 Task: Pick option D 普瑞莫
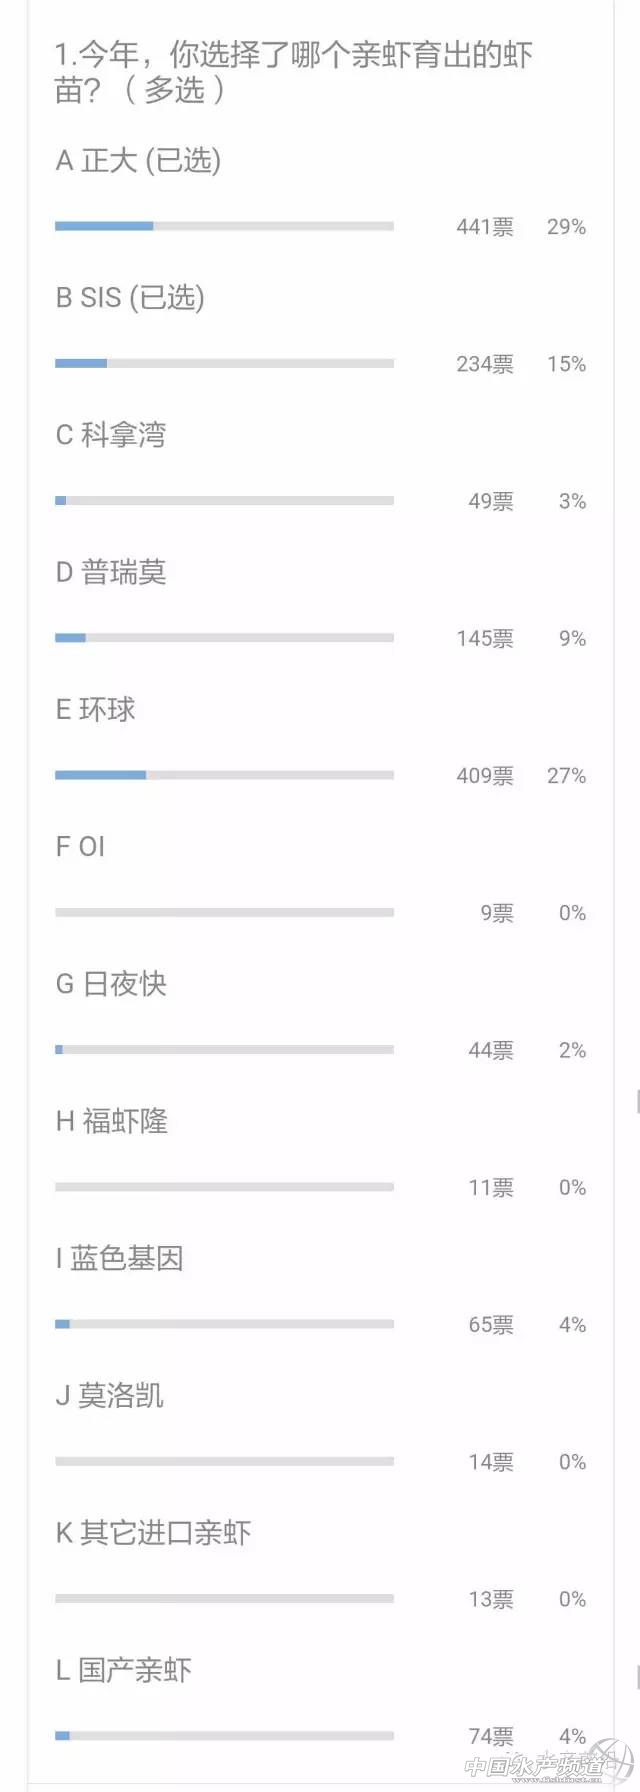click(x=111, y=572)
